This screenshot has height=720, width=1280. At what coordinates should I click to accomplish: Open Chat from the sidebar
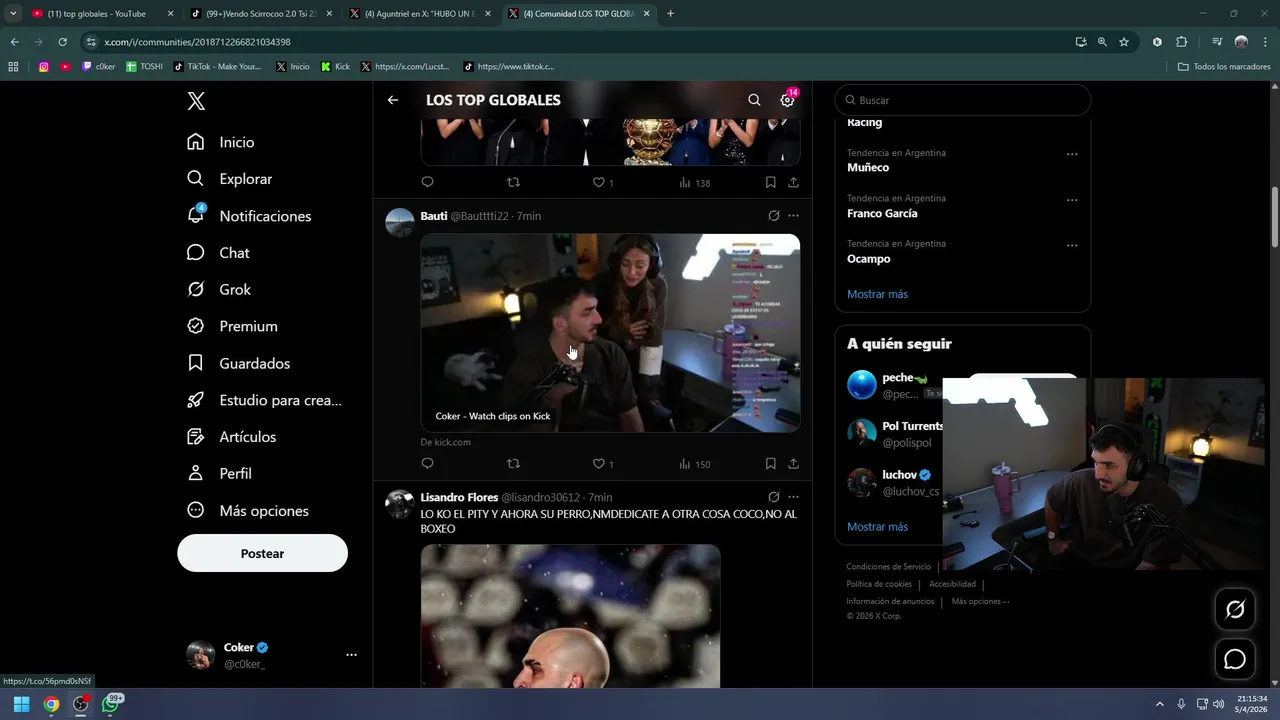pos(218,253)
